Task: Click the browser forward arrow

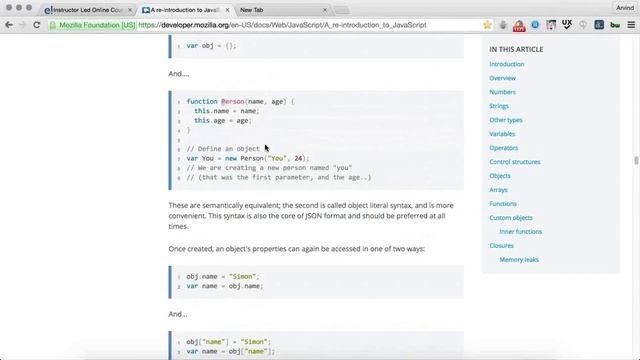Action: (22, 25)
